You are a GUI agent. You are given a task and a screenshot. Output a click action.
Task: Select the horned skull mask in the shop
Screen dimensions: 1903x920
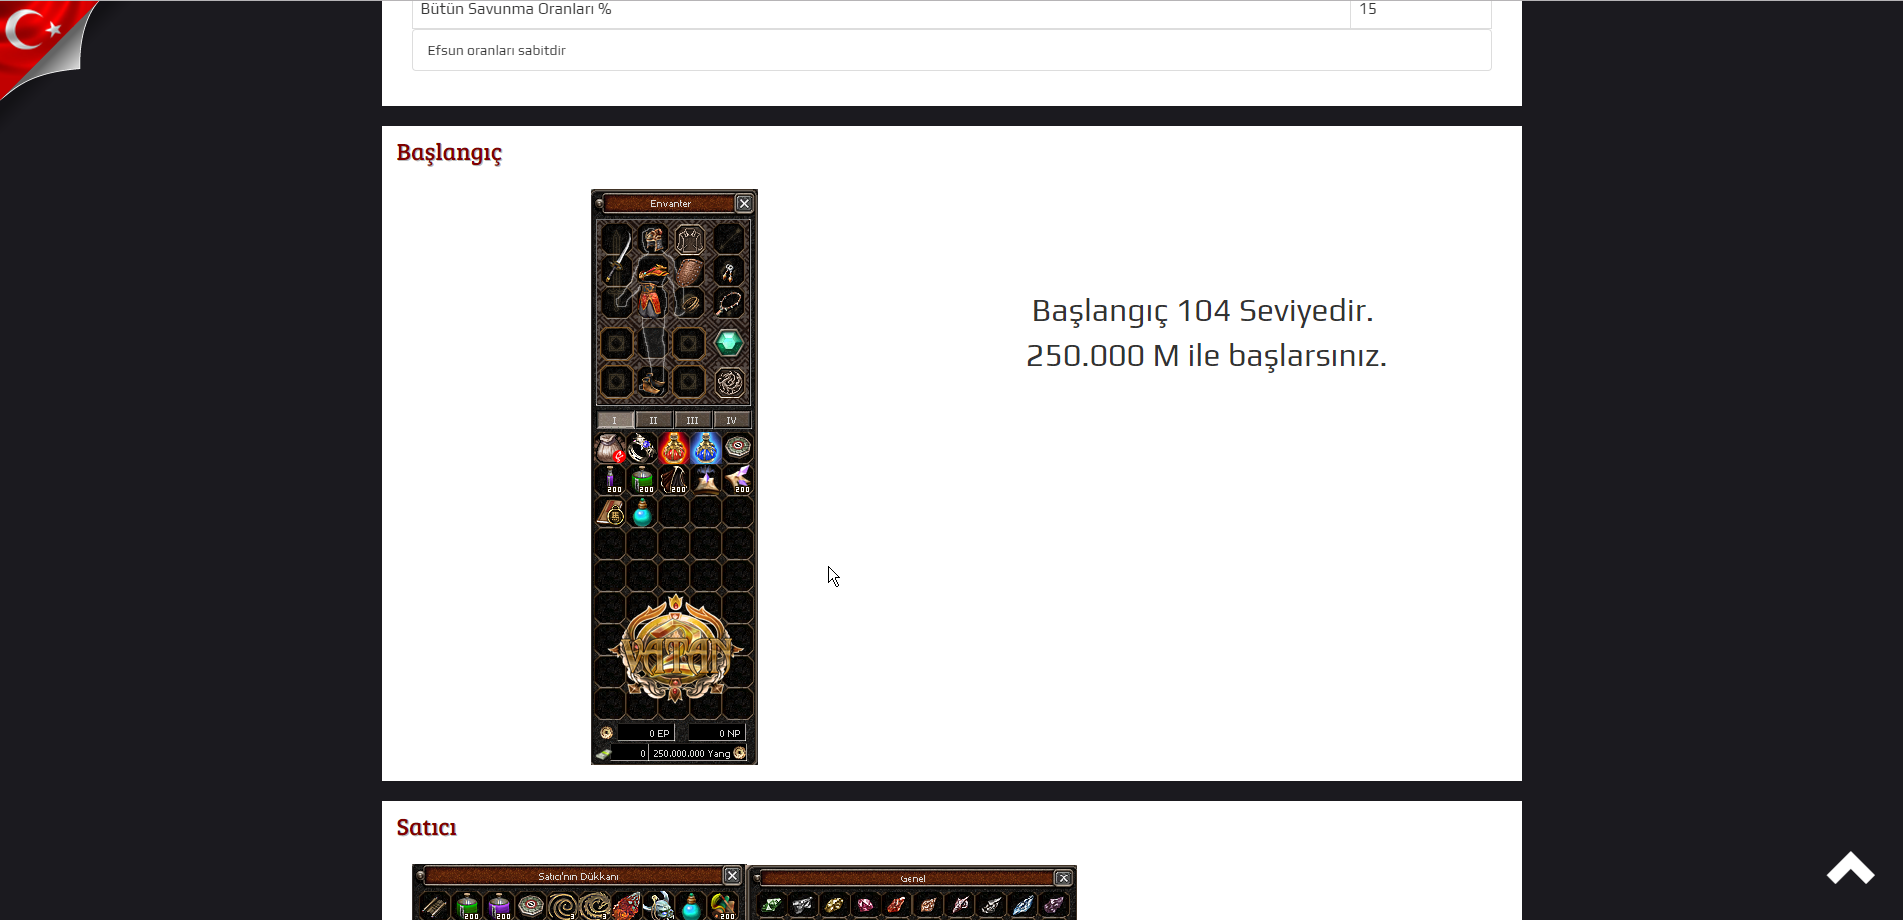659,907
